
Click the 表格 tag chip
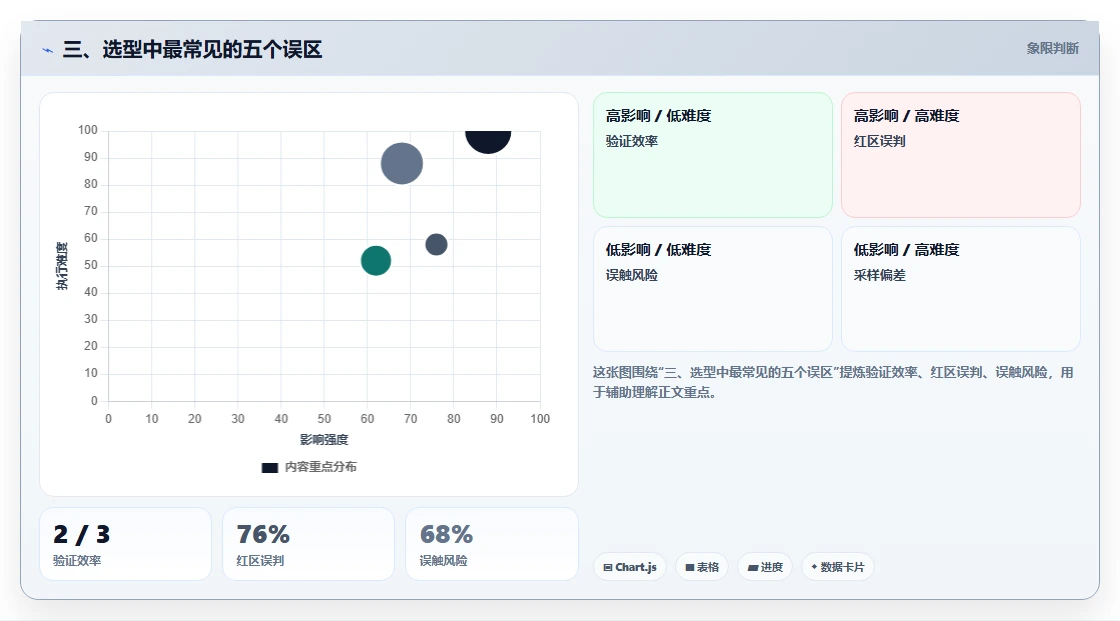coord(702,567)
